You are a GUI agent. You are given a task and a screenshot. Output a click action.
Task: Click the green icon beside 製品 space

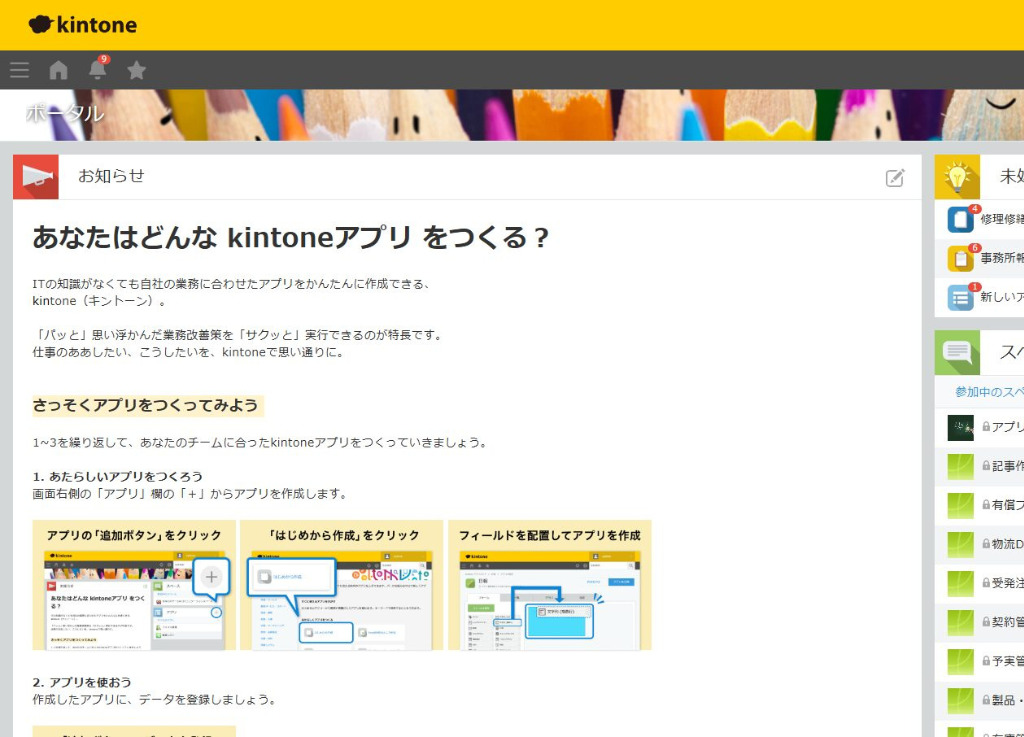pos(961,700)
